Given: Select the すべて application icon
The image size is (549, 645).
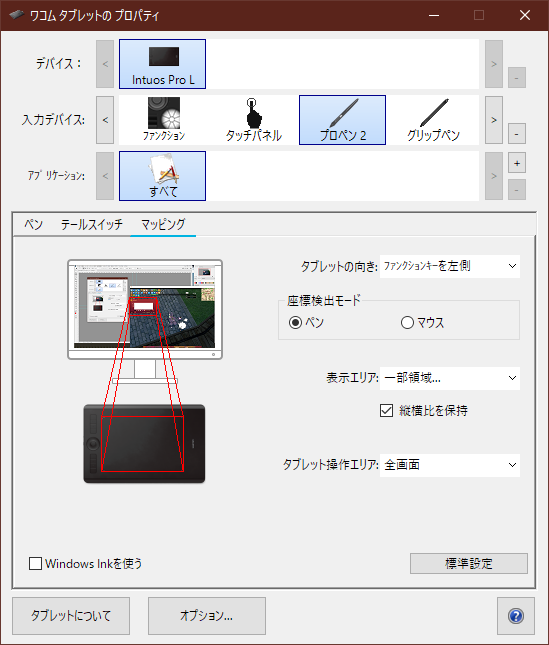Looking at the screenshot, I should point(162,176).
